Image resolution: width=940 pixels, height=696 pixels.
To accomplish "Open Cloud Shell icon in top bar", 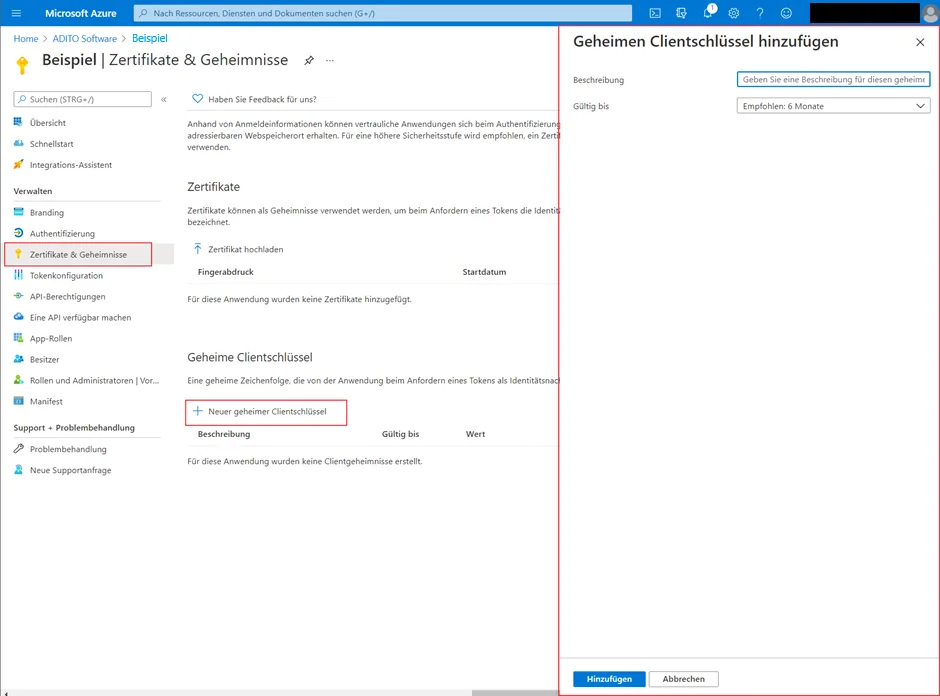I will [655, 13].
